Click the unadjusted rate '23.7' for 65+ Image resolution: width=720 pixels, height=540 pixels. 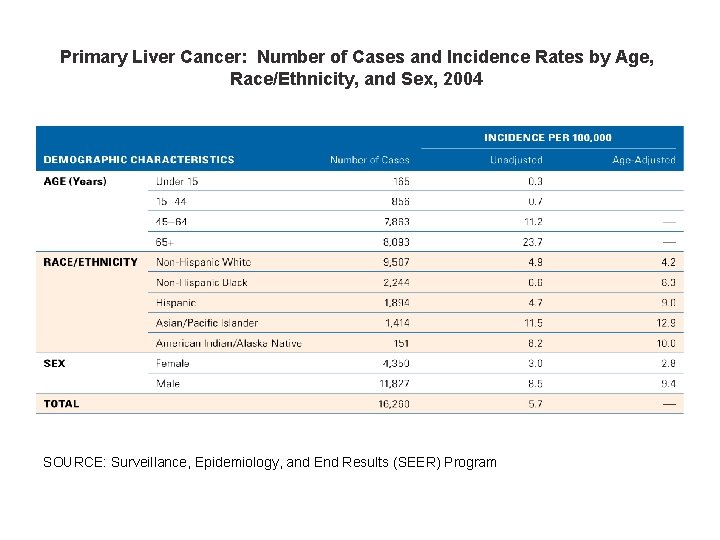click(x=533, y=242)
